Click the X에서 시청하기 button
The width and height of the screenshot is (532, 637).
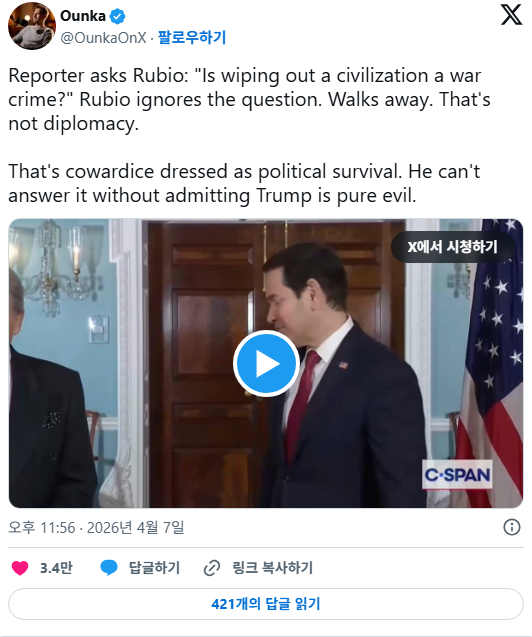pyautogui.click(x=453, y=247)
